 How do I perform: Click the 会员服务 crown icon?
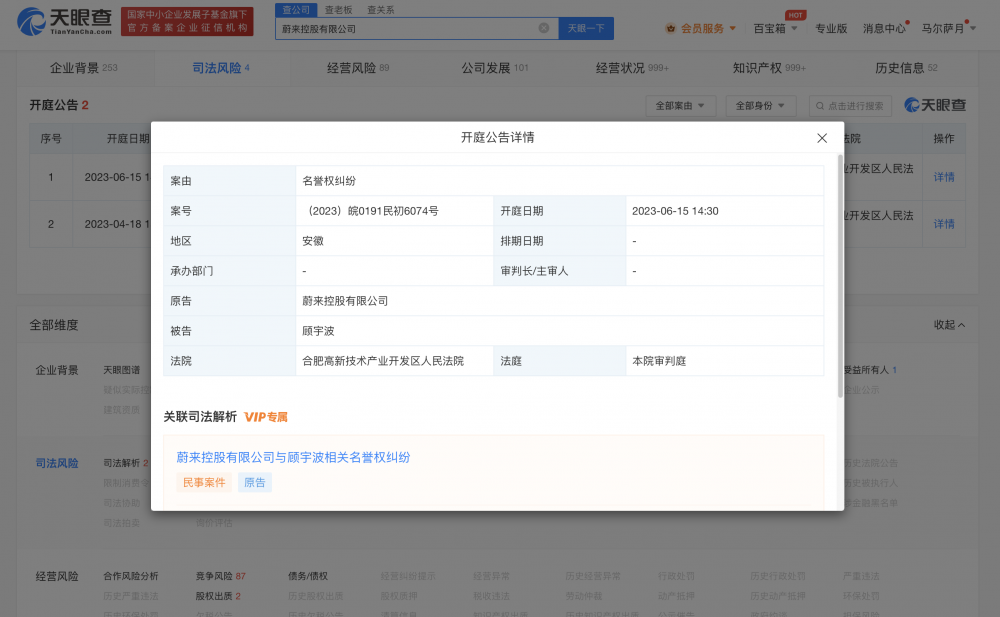tap(670, 29)
